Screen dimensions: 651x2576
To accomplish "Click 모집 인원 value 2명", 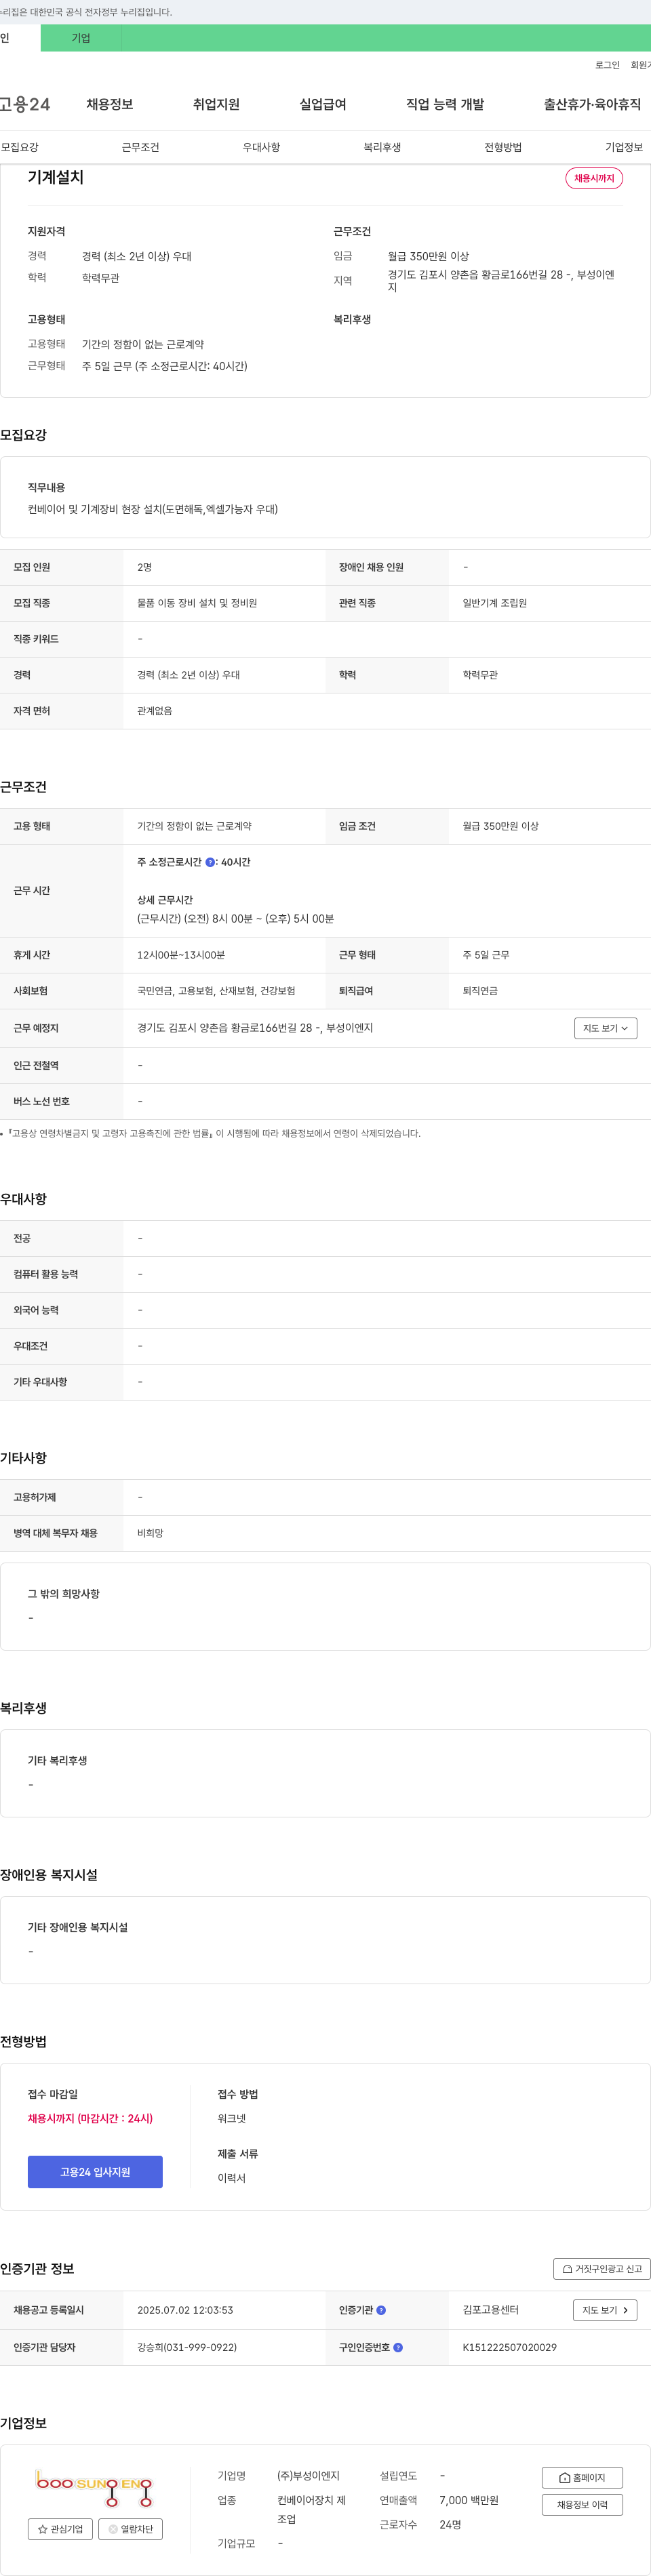I will point(145,567).
